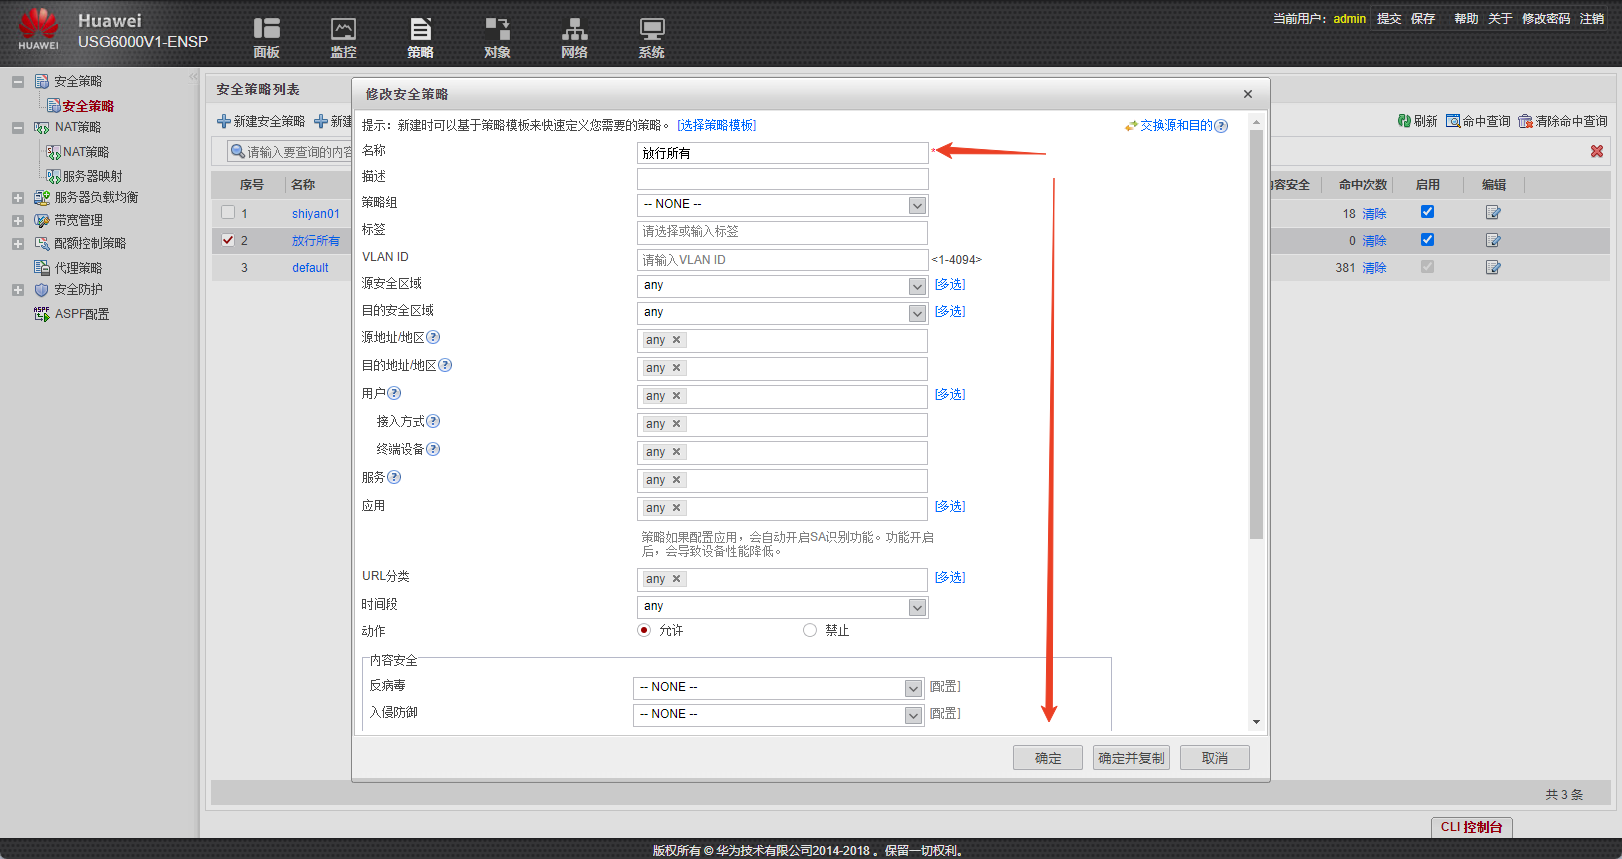1622x859 pixels.
Task: Click the Huawei logo
Action: [x=38, y=28]
